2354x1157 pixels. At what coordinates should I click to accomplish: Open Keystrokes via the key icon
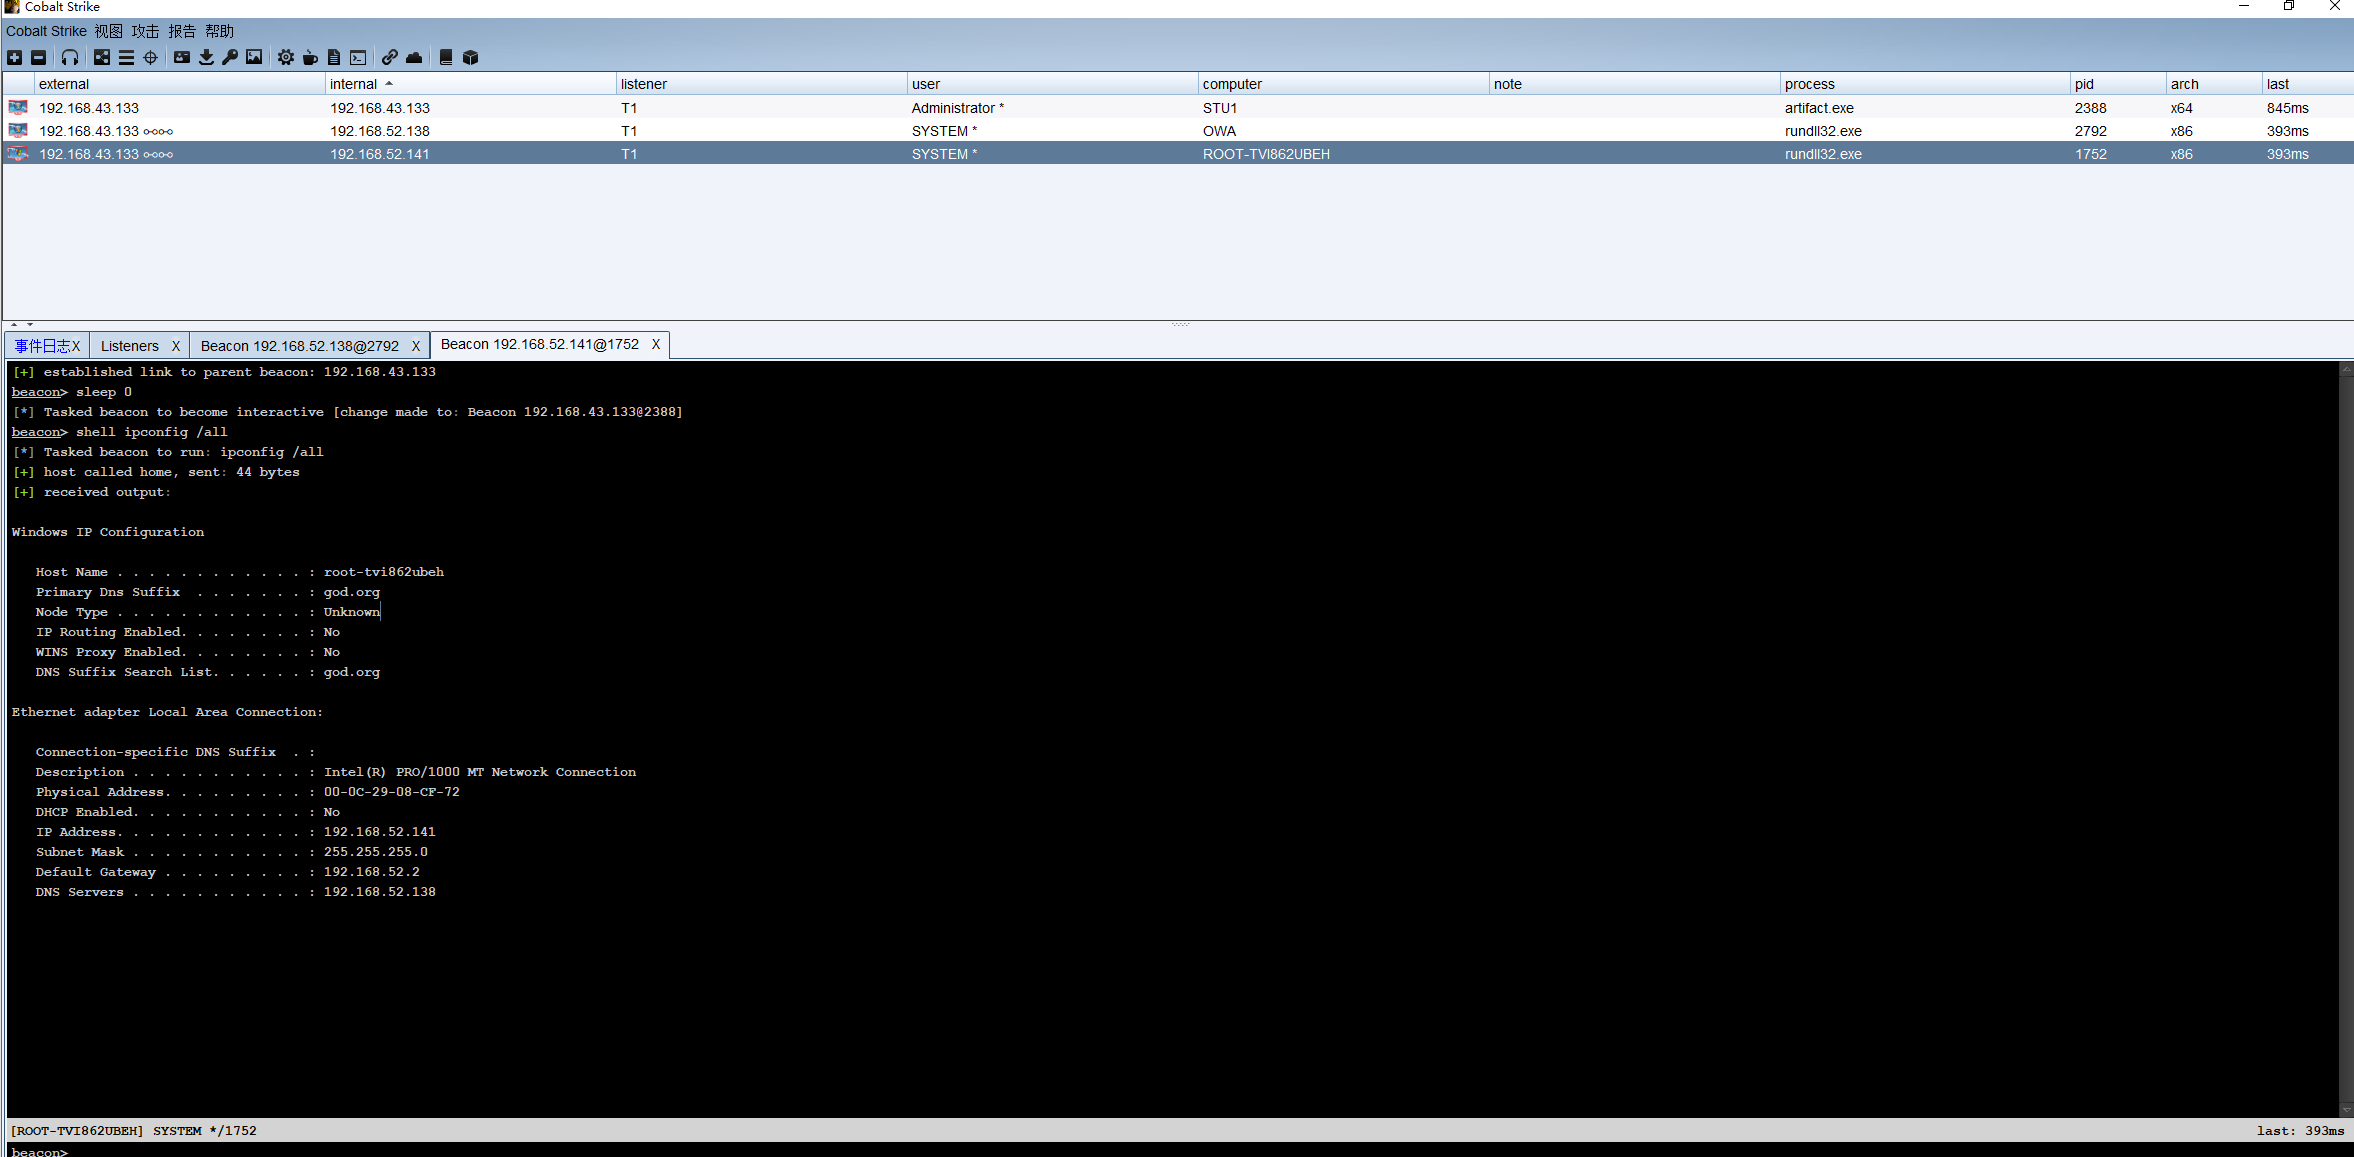pyautogui.click(x=230, y=57)
